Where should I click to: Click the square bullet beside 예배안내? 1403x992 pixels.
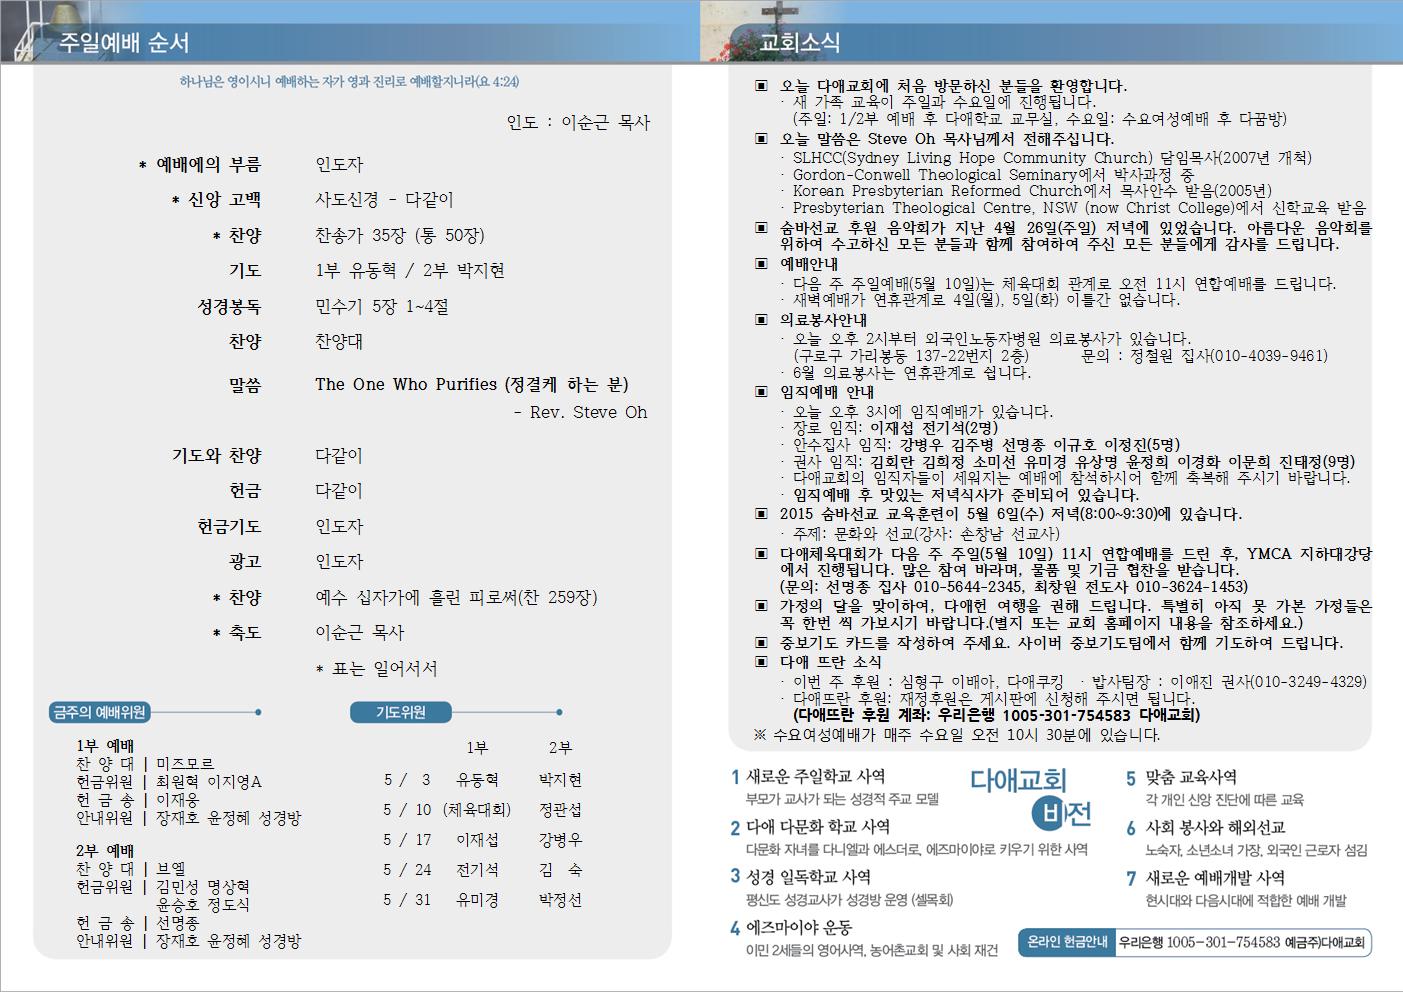(762, 265)
